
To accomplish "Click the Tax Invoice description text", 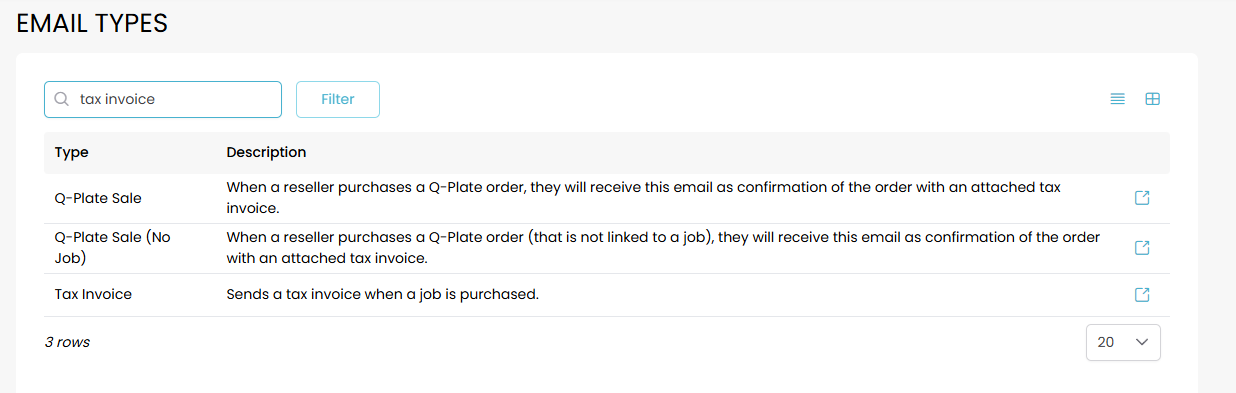I will click(383, 295).
